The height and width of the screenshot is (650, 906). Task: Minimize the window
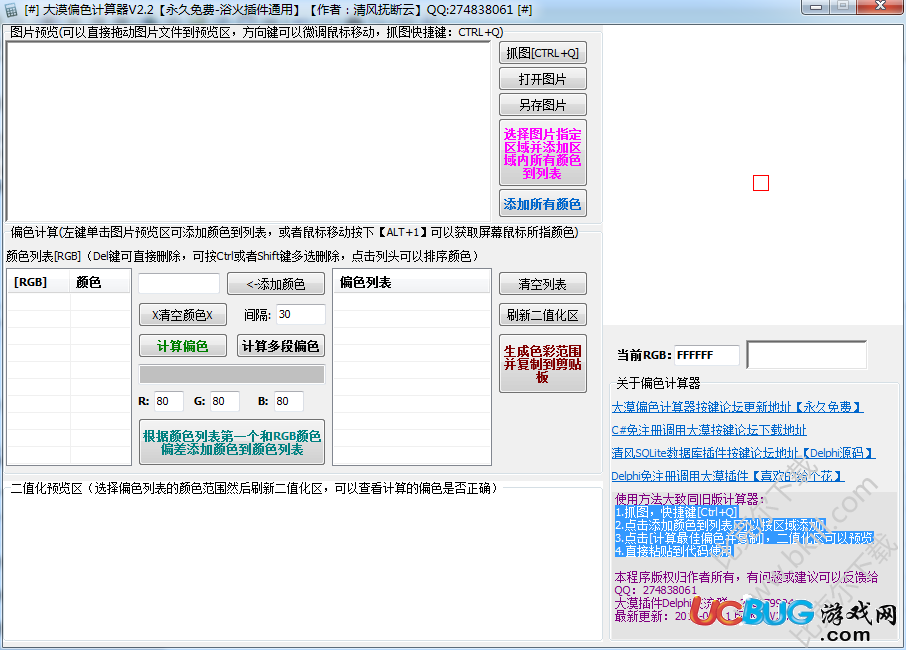[816, 7]
